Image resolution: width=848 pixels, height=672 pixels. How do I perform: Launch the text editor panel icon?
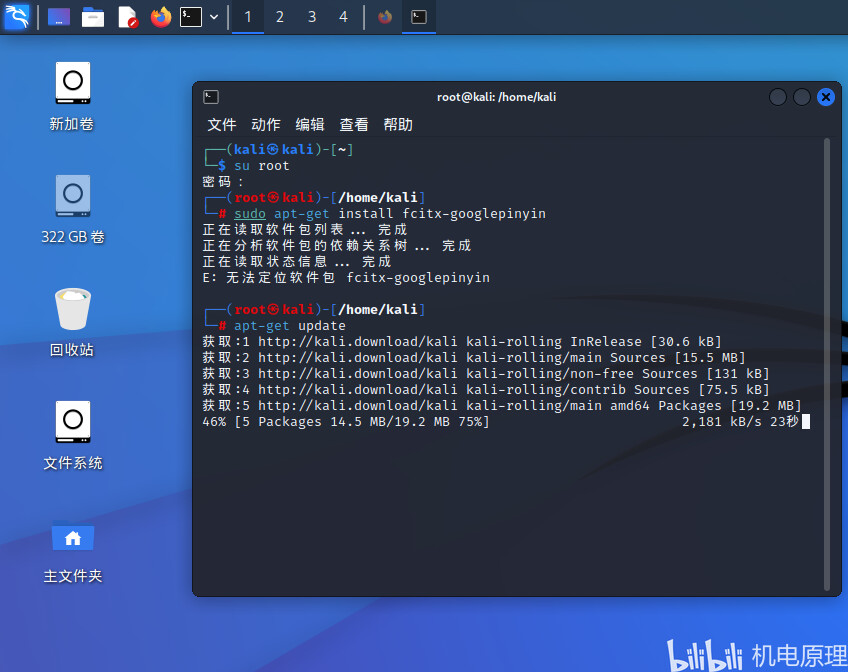128,17
